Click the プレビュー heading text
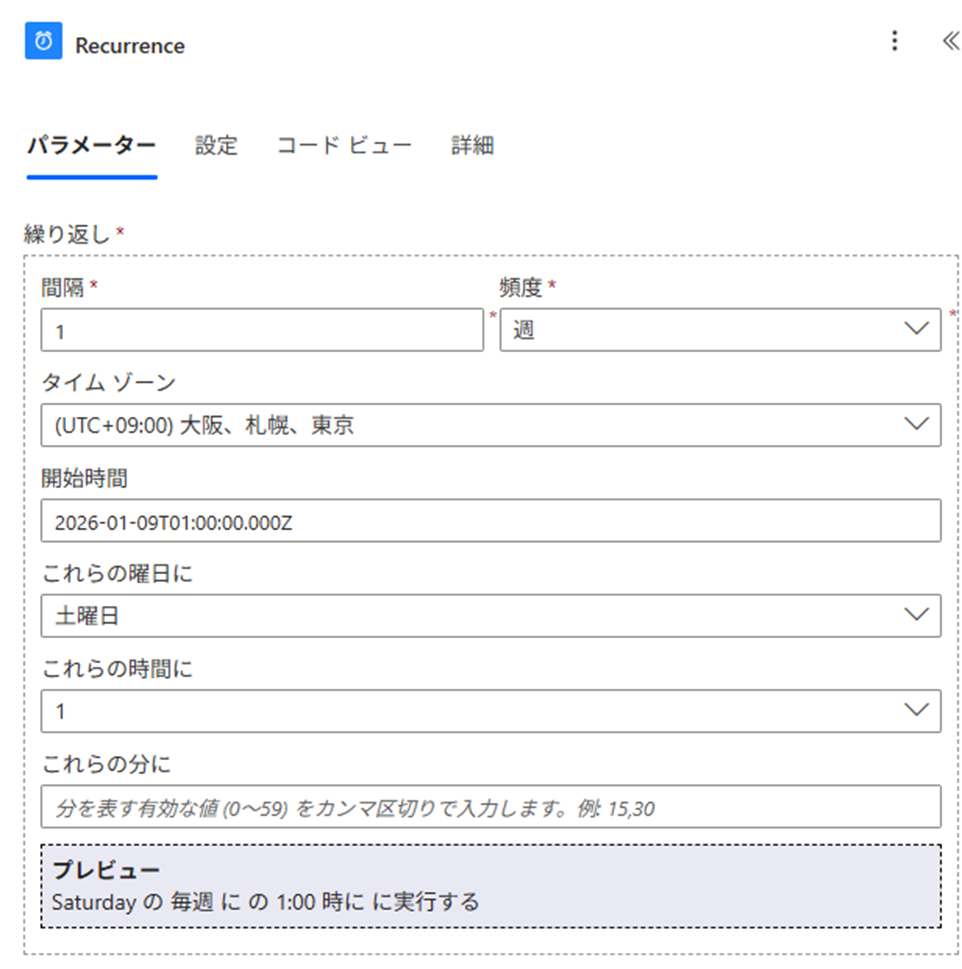This screenshot has height=969, width=962. tap(106, 870)
